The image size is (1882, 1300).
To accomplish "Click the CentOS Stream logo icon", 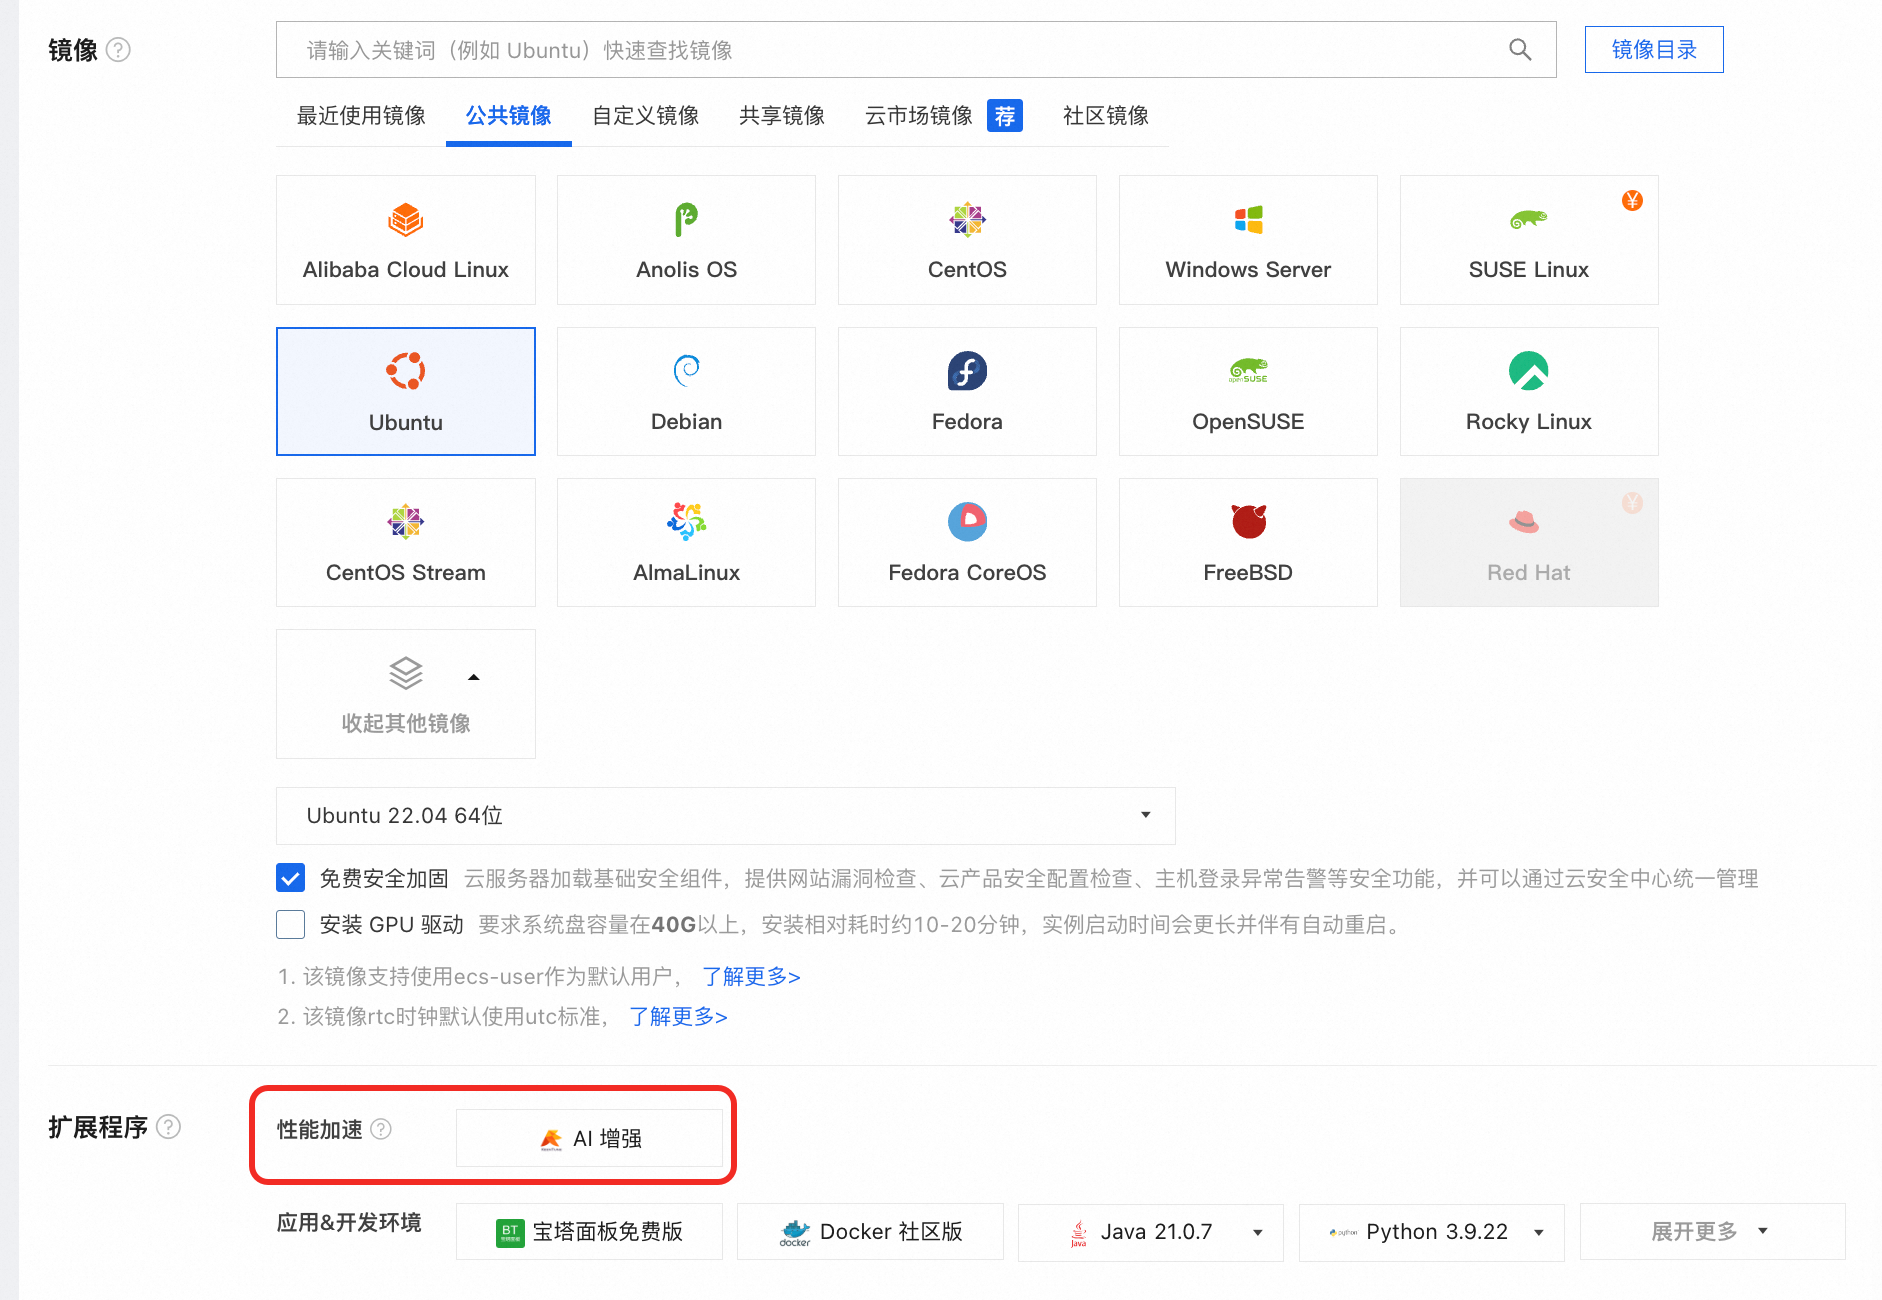I will point(405,521).
